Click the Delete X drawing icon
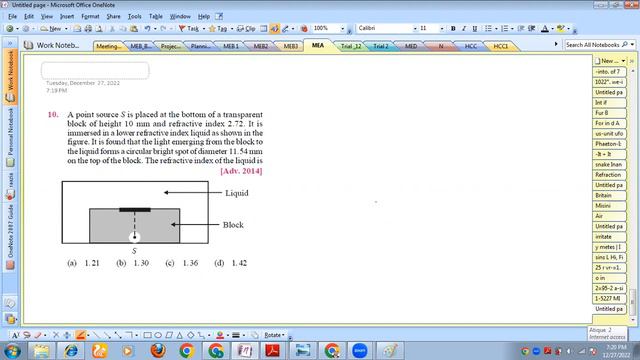640x360 pixels. tap(56, 335)
